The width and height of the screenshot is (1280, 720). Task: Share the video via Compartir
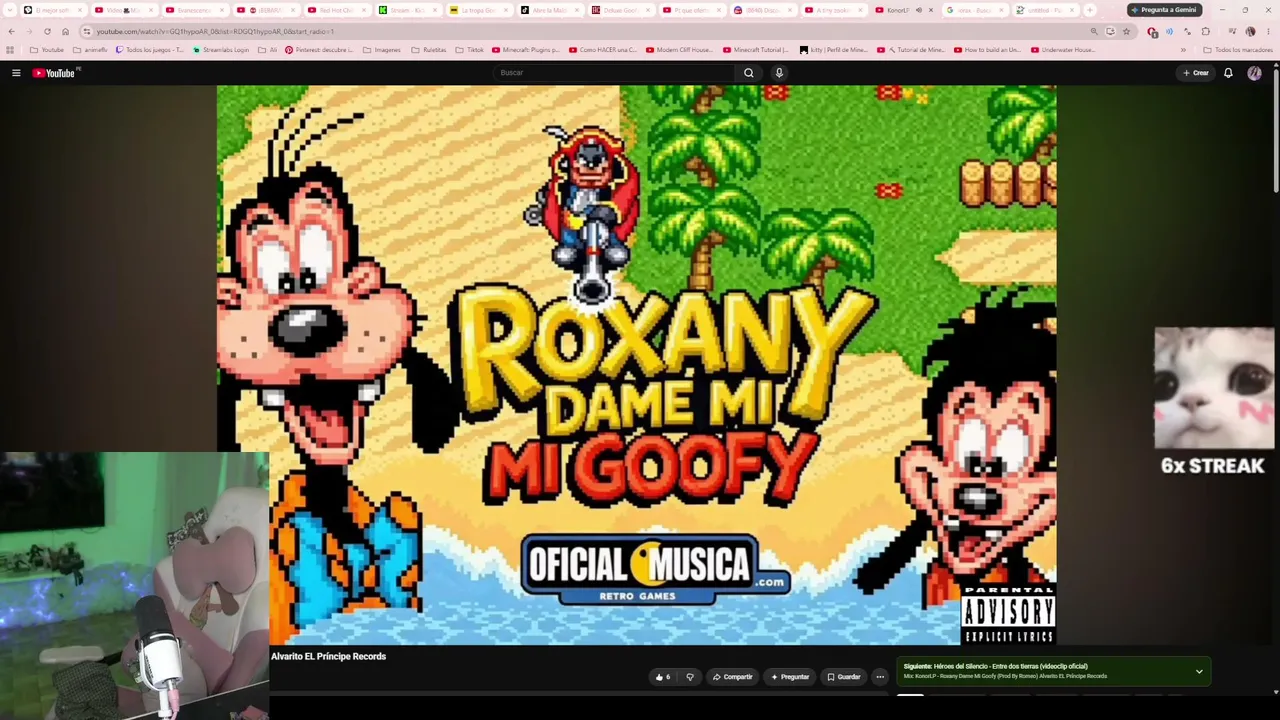coord(732,677)
